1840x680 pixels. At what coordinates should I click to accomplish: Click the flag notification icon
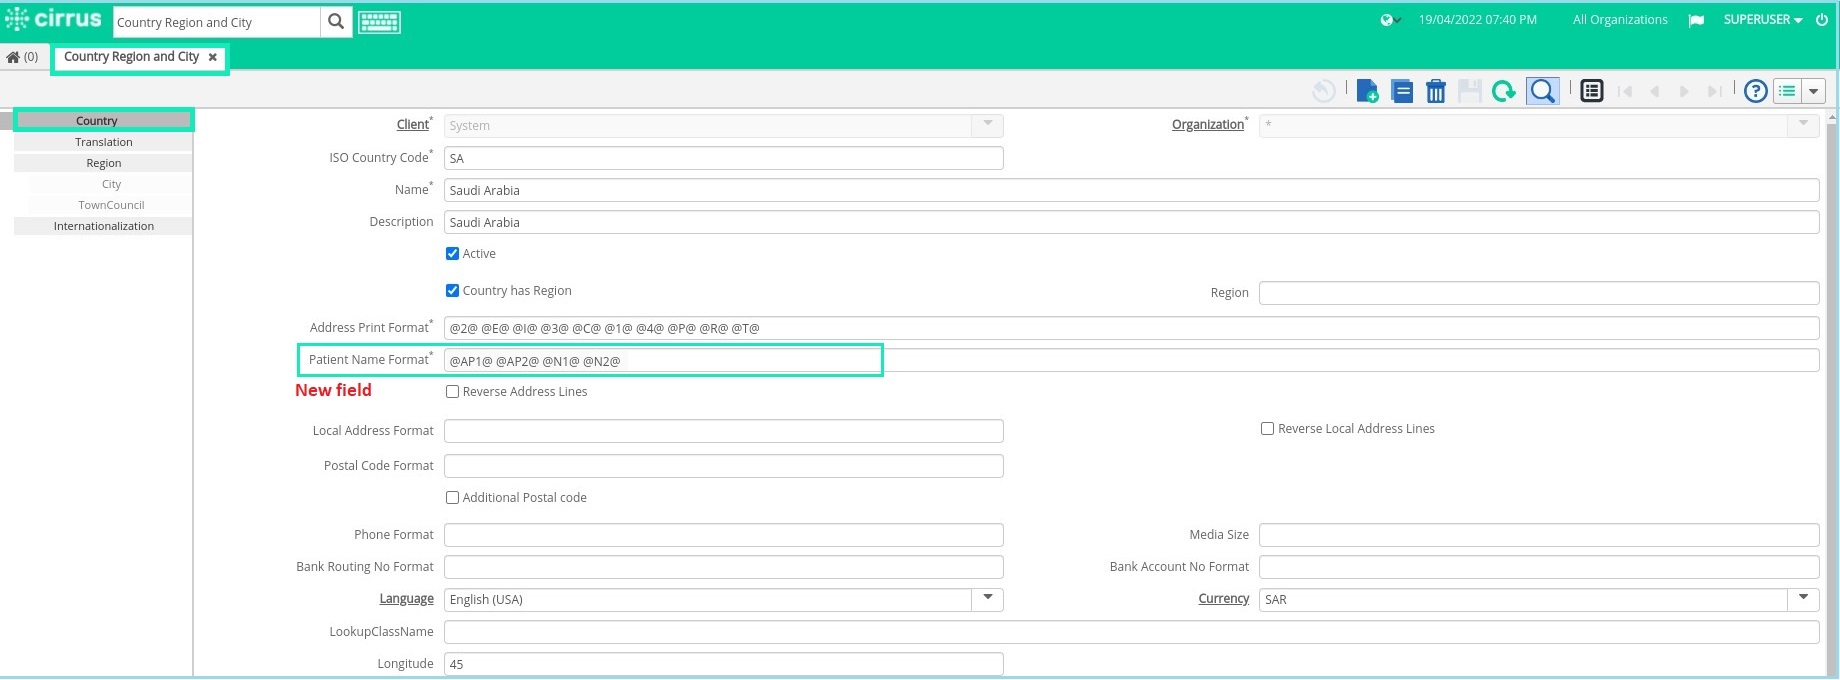pyautogui.click(x=1696, y=20)
